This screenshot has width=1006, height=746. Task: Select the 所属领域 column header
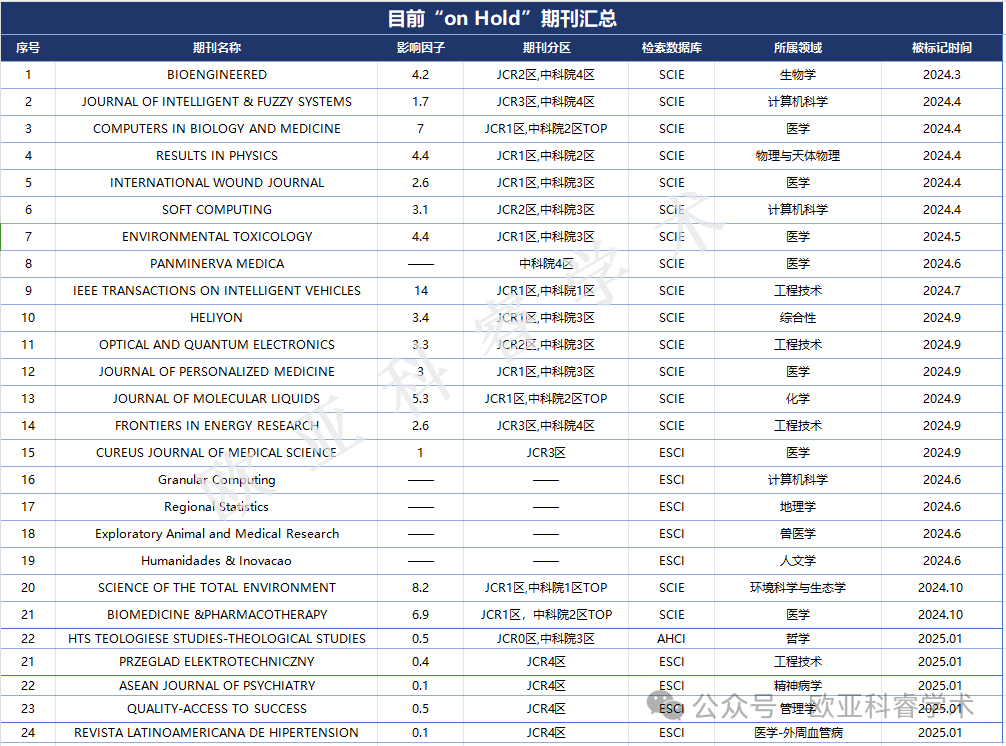click(x=797, y=47)
